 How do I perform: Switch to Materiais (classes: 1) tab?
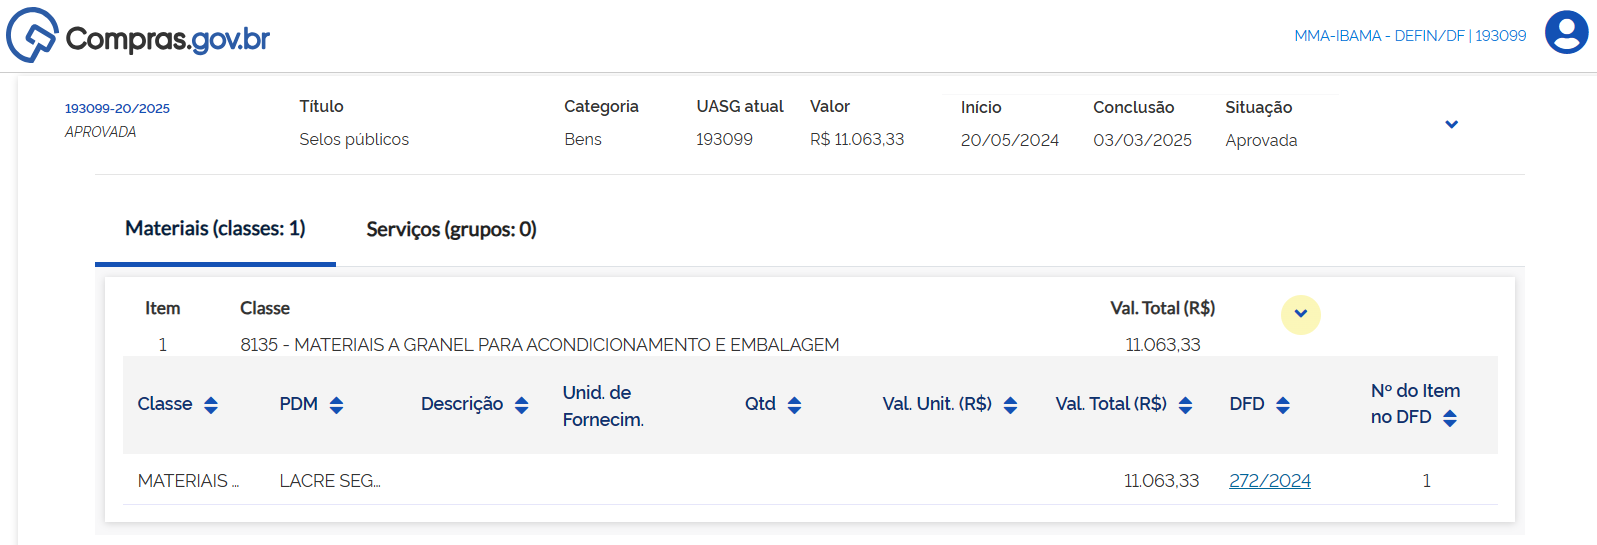click(x=215, y=229)
